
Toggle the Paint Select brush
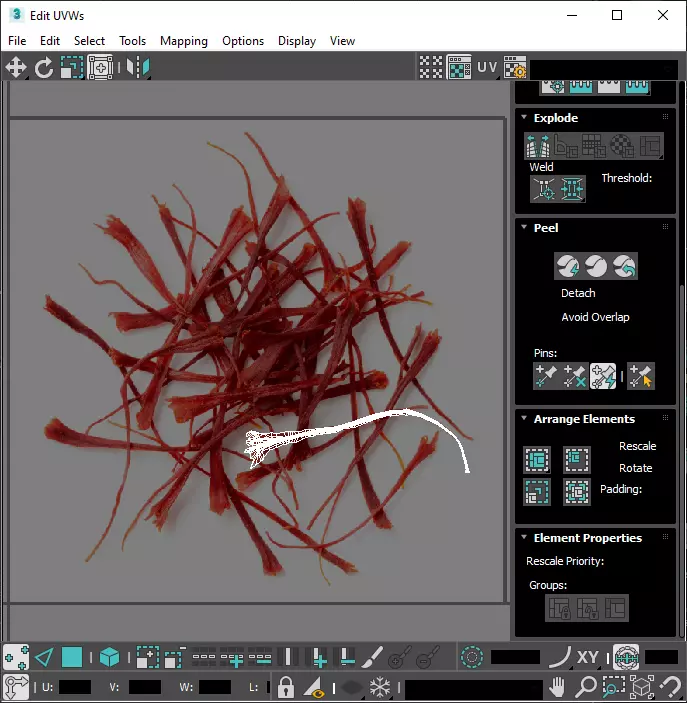(x=372, y=658)
